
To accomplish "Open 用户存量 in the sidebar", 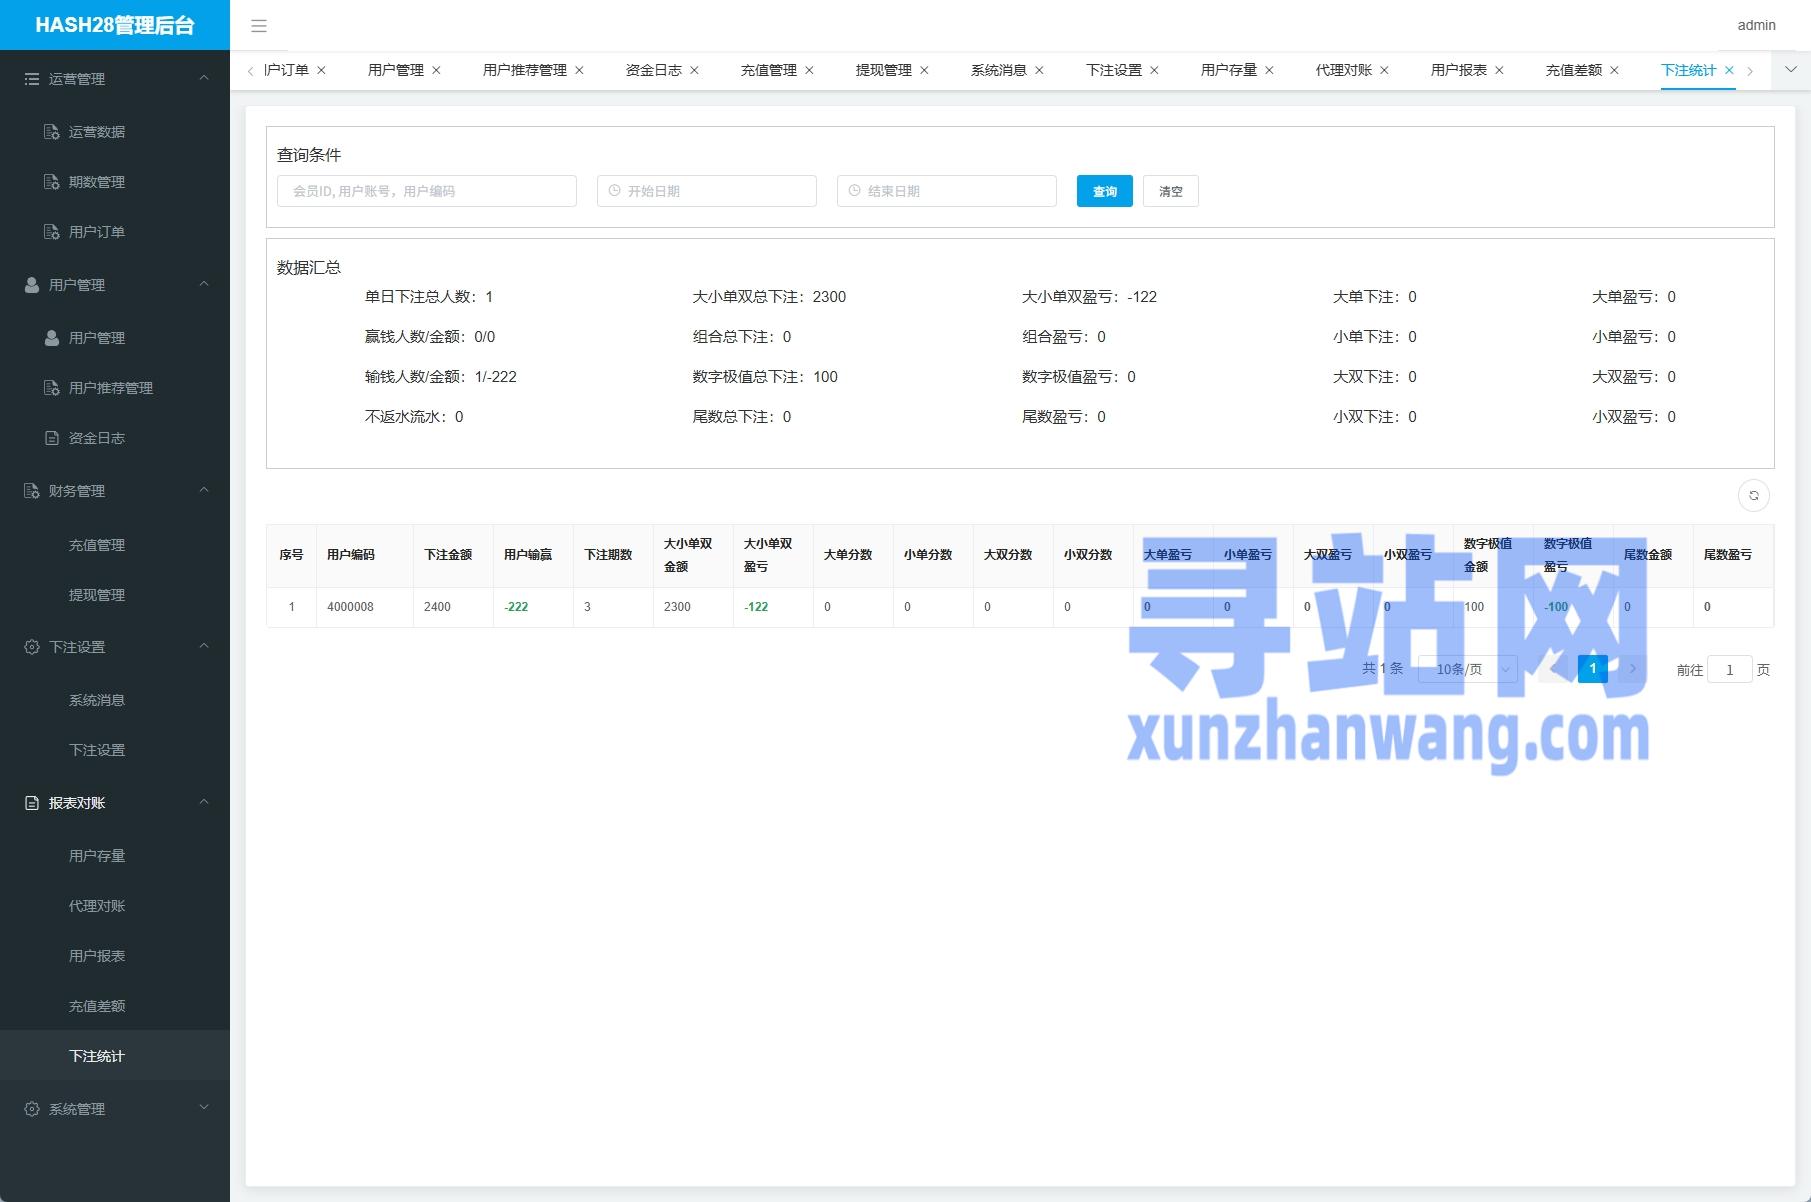I will (115, 856).
